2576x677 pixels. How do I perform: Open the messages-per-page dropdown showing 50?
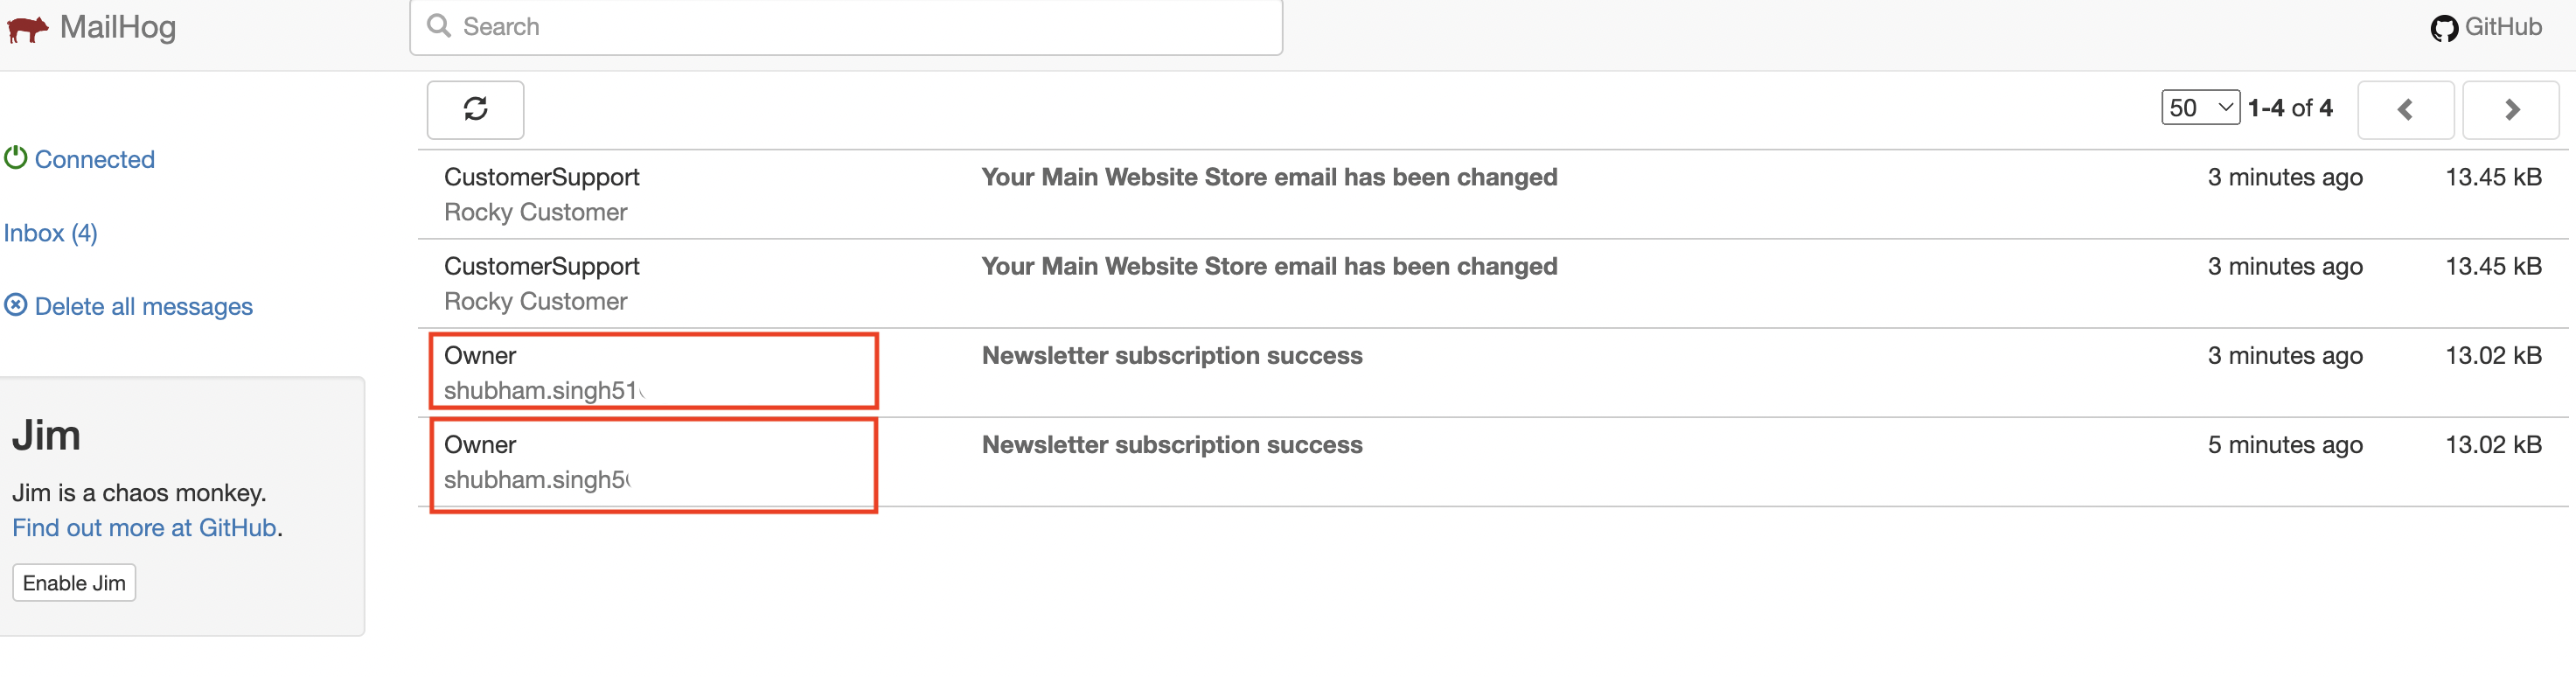point(2199,108)
